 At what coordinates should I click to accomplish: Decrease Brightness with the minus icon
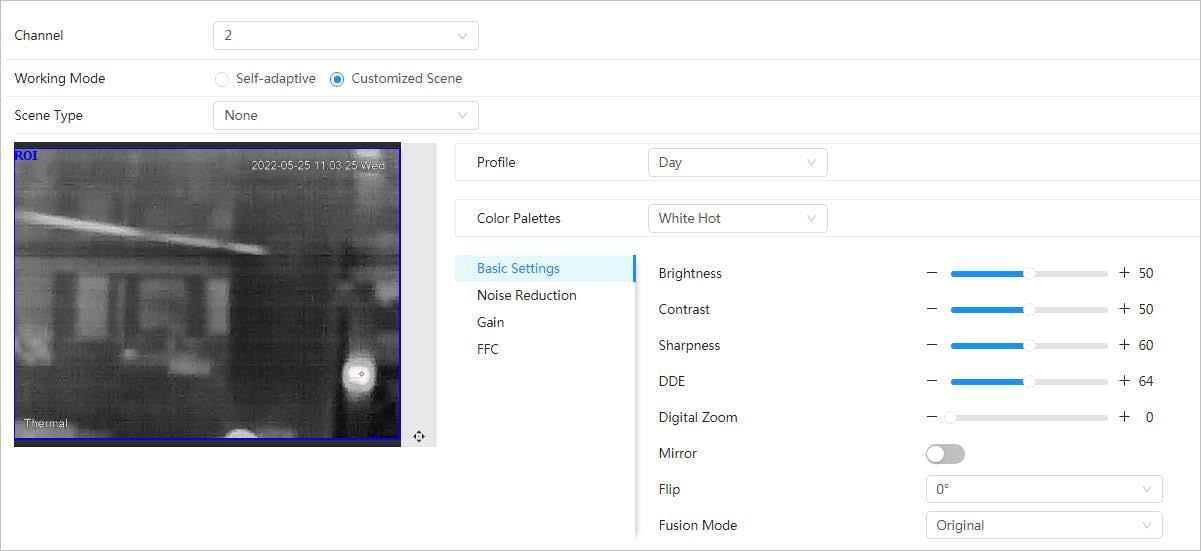(932, 273)
